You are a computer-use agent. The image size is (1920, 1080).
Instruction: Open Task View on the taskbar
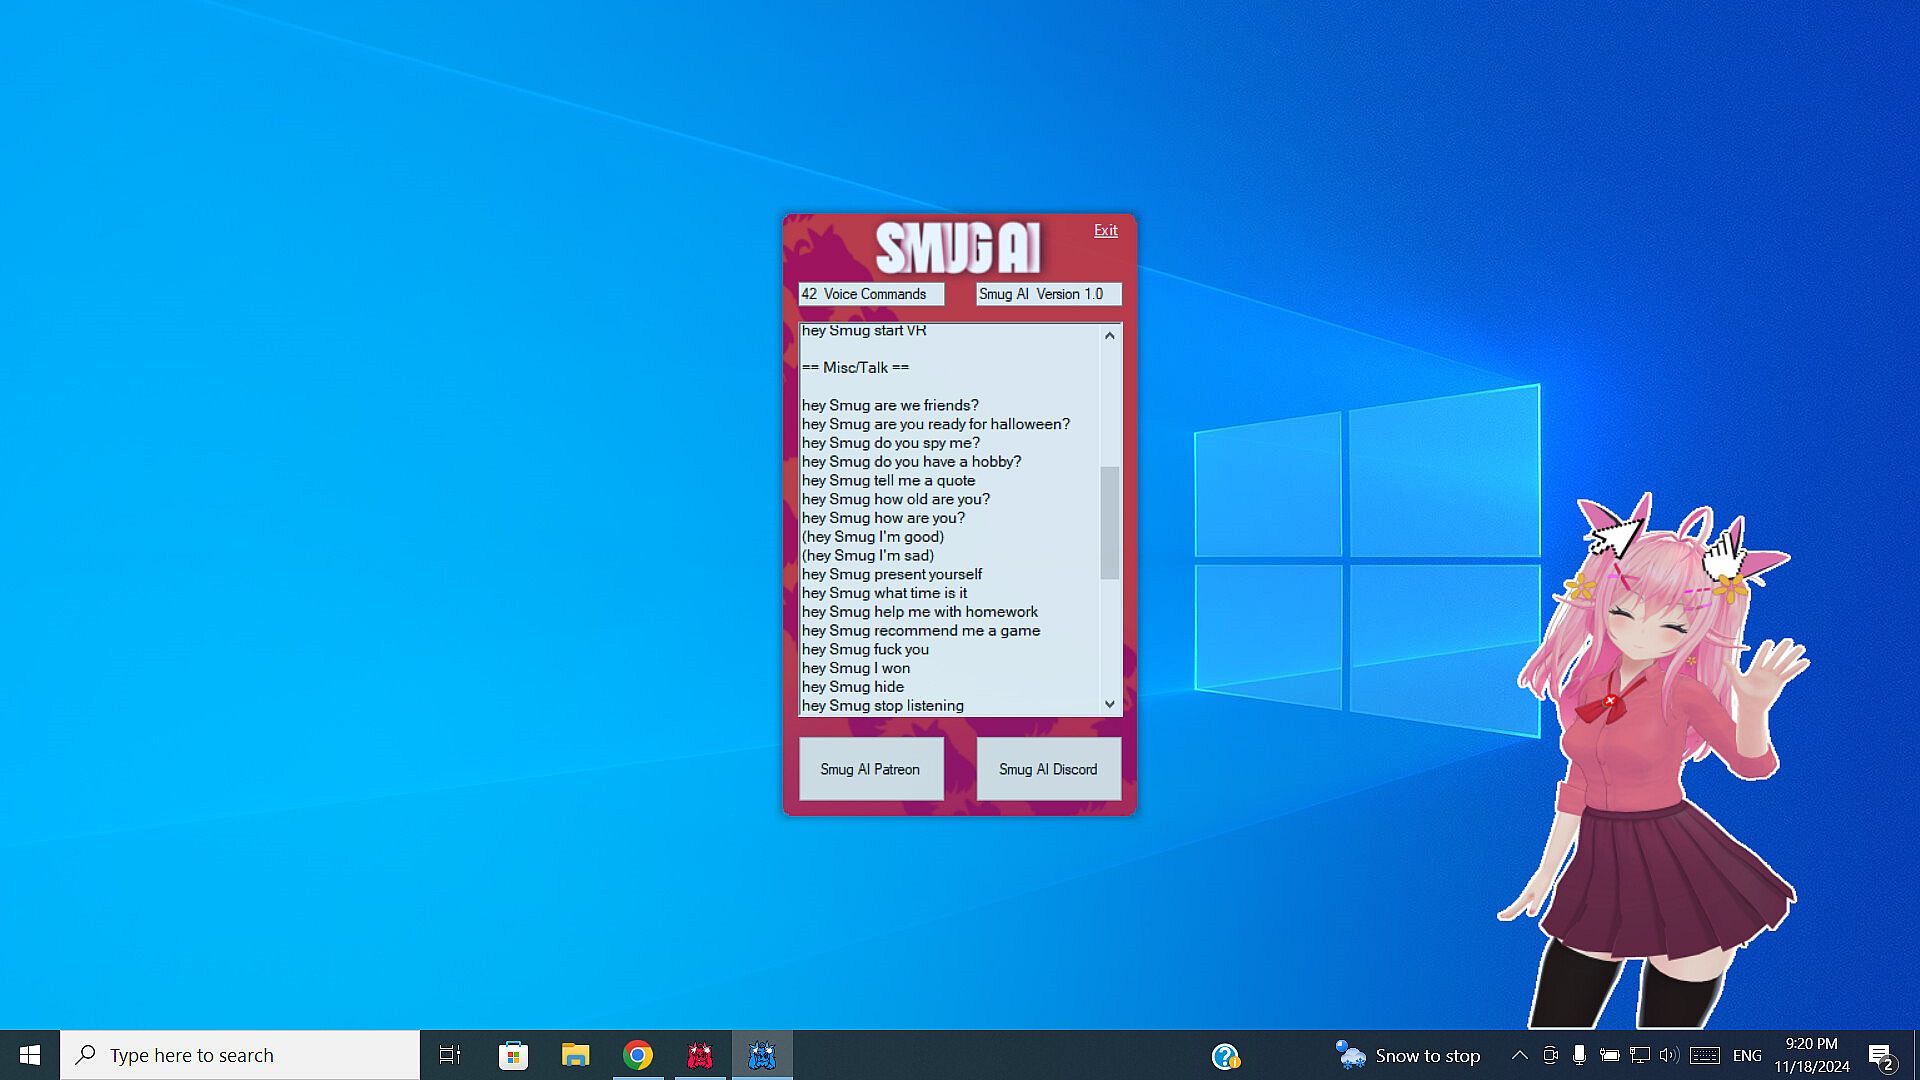point(450,1055)
